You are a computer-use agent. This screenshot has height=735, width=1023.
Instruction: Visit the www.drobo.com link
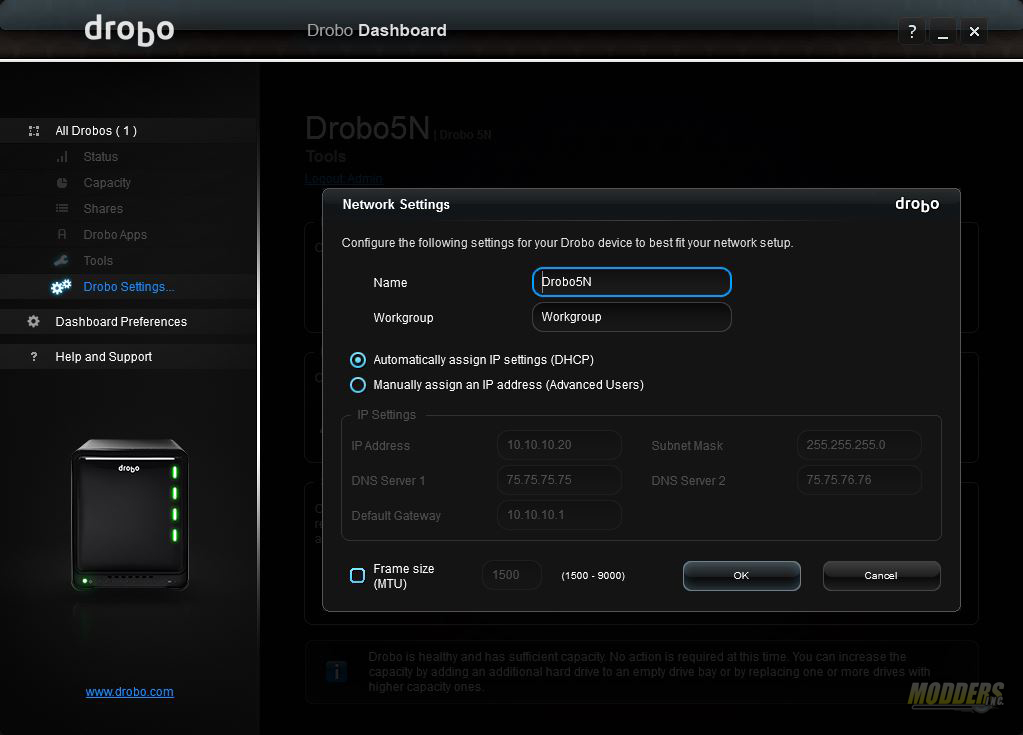point(129,692)
